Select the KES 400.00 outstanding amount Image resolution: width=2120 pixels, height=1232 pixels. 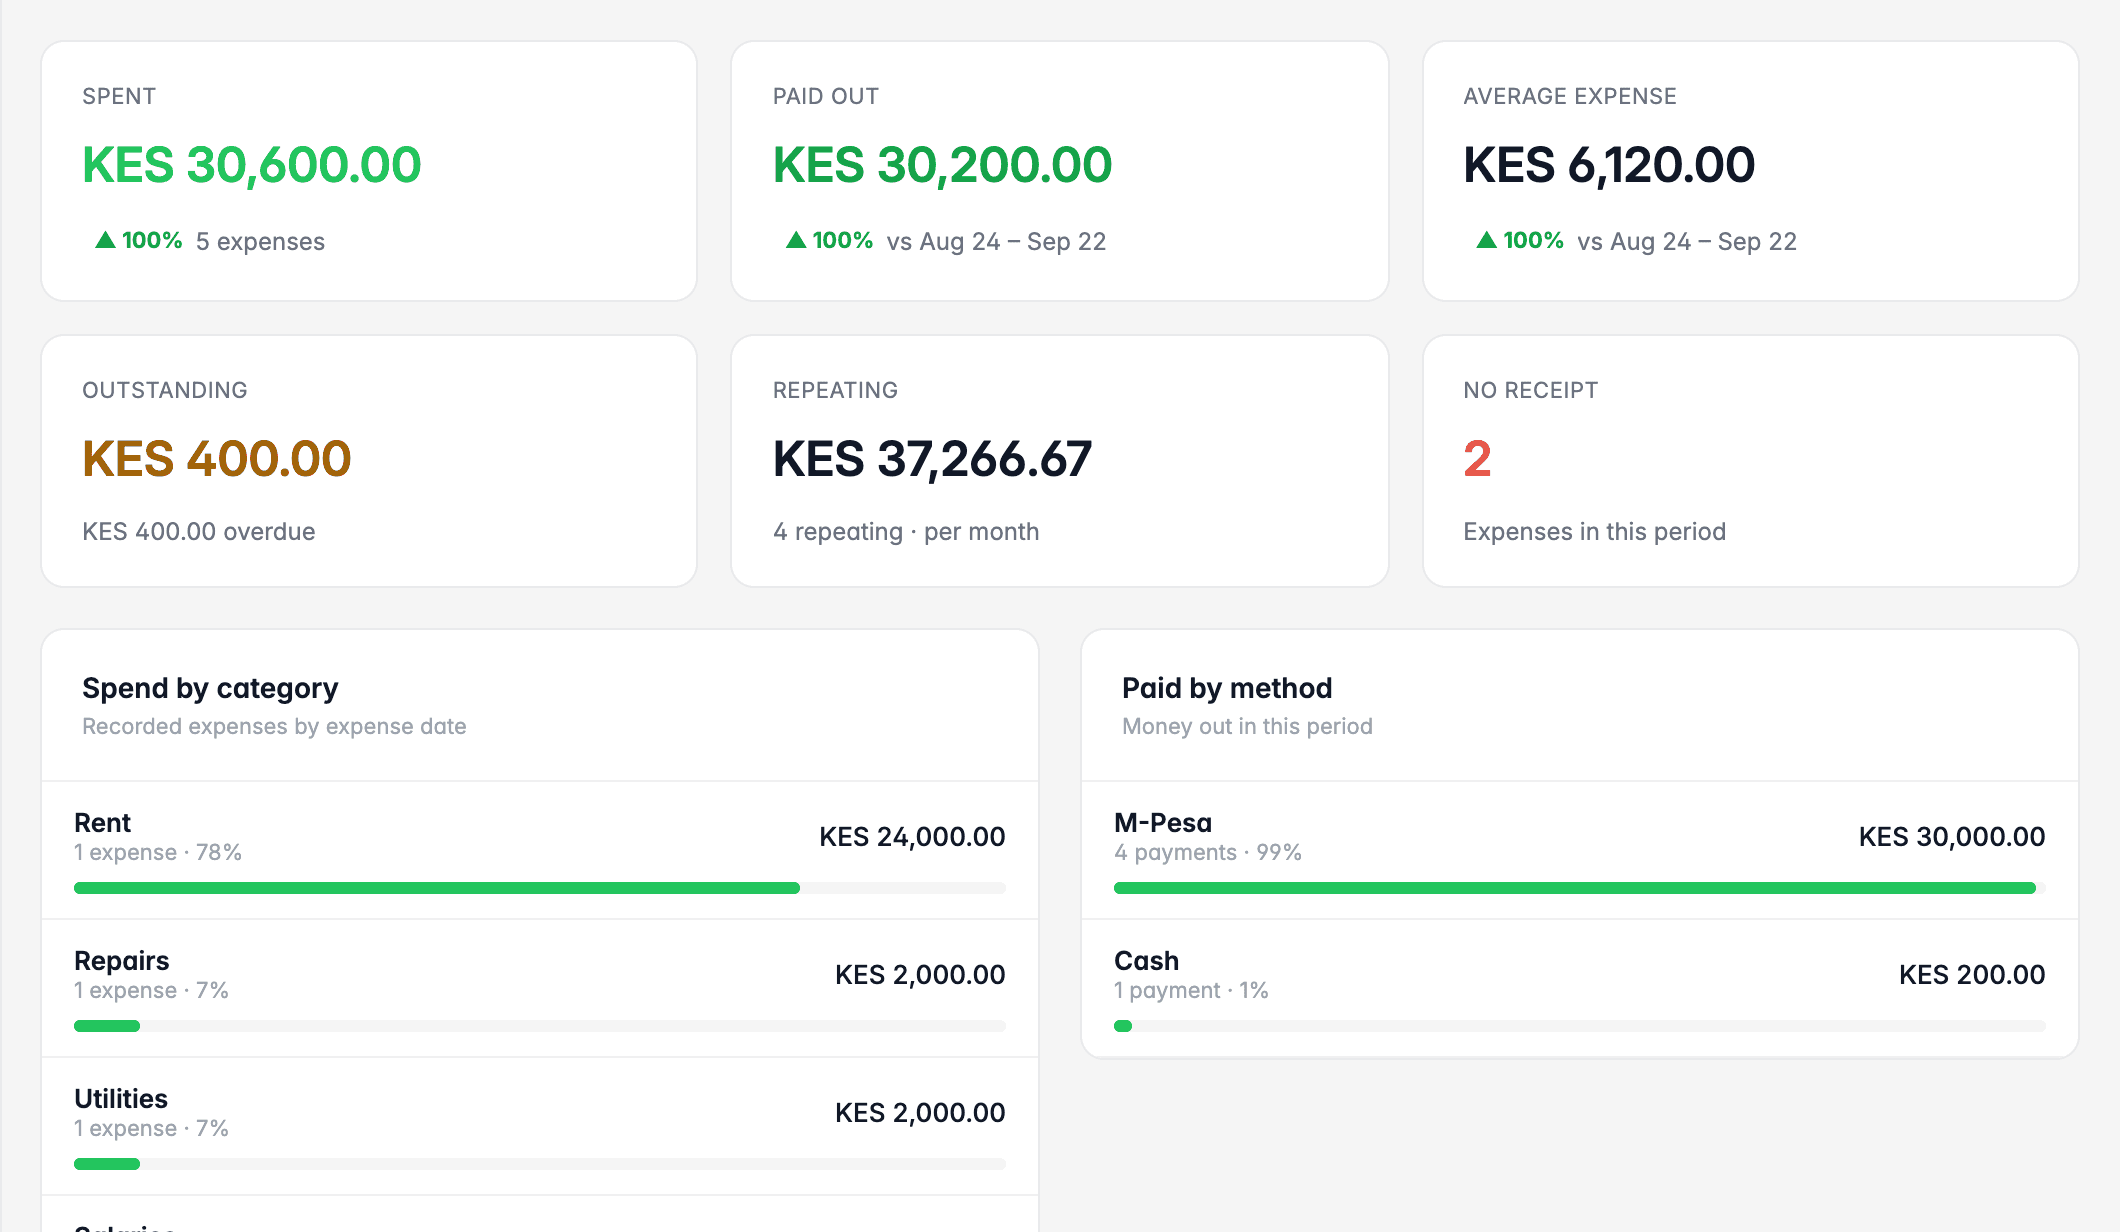(217, 459)
